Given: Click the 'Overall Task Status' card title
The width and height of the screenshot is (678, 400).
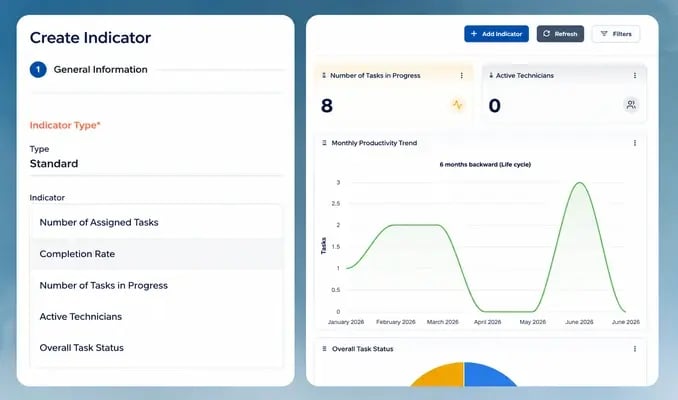Looking at the screenshot, I should [x=363, y=349].
